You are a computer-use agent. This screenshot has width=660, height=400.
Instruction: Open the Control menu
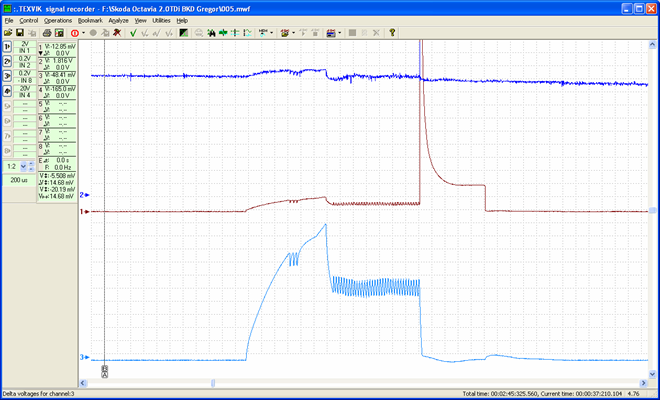tap(29, 21)
